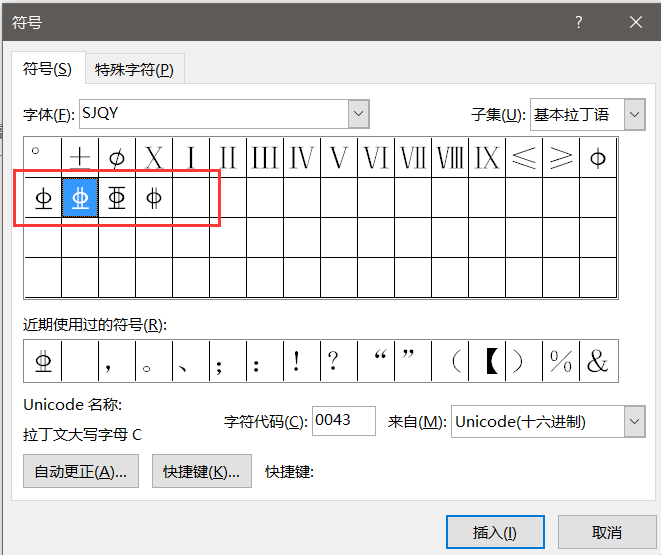Select the highlighted blue rebar symbol

point(80,198)
